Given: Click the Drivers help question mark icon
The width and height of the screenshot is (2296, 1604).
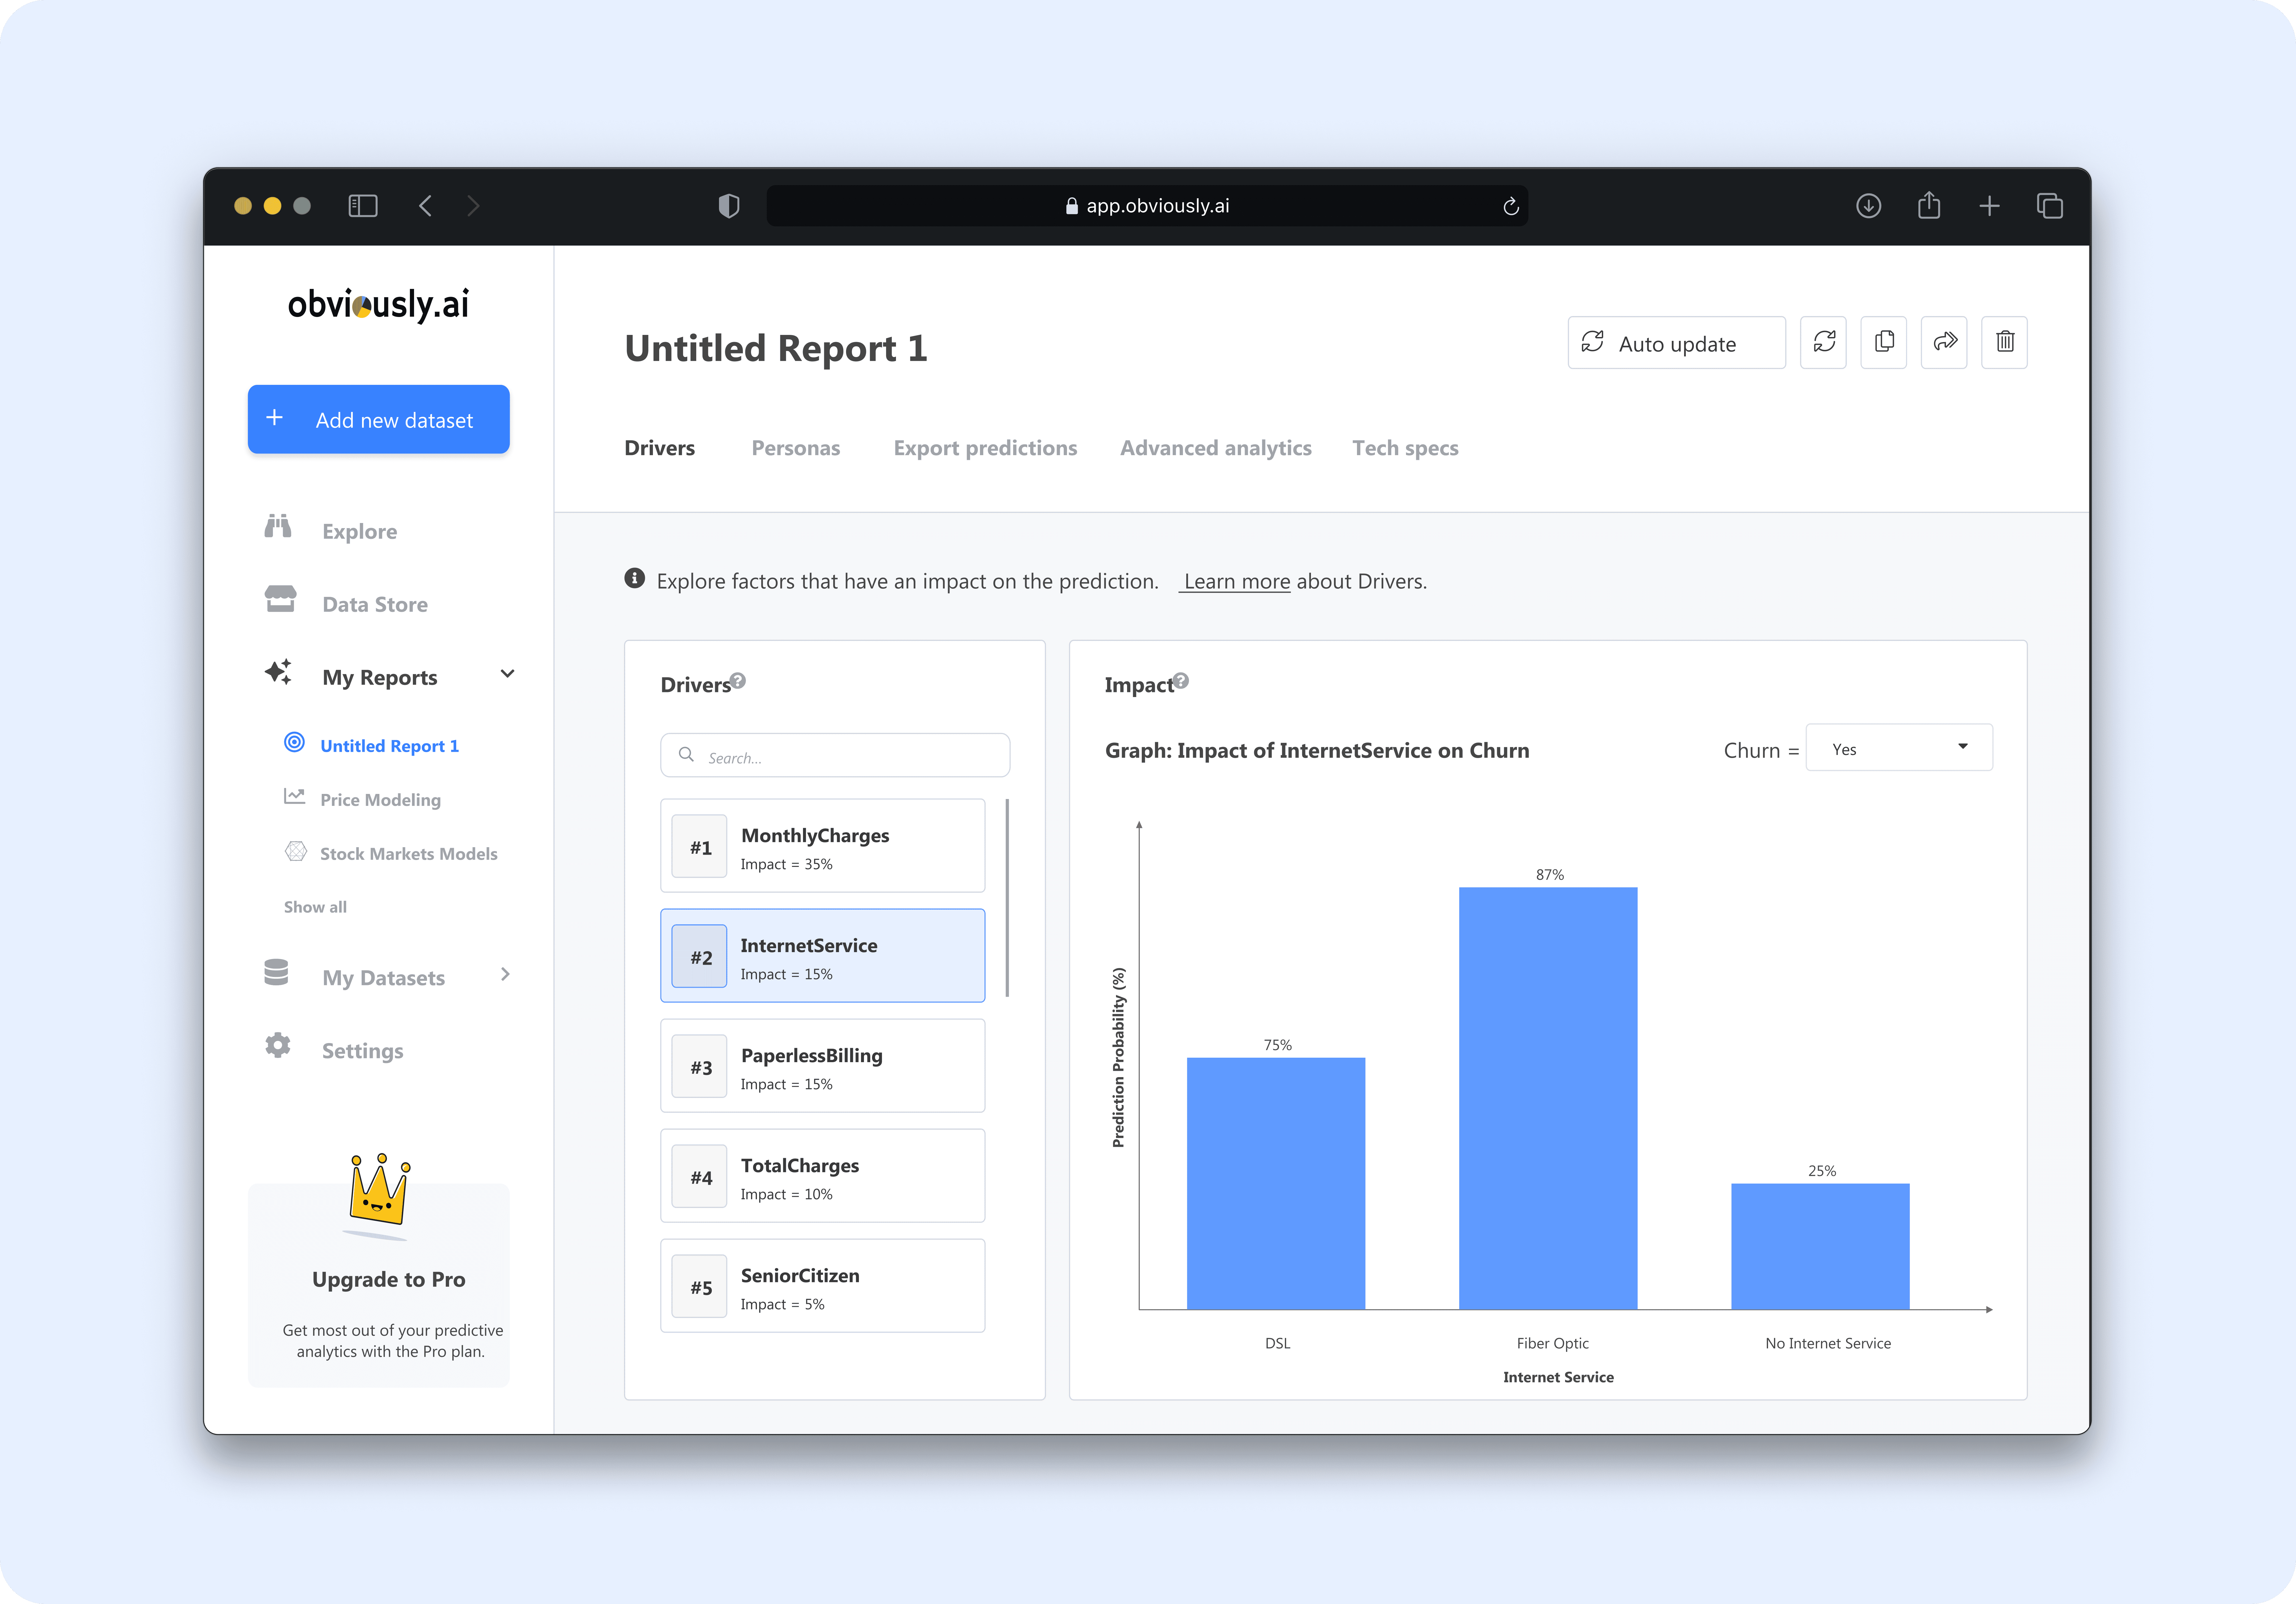Looking at the screenshot, I should (738, 681).
